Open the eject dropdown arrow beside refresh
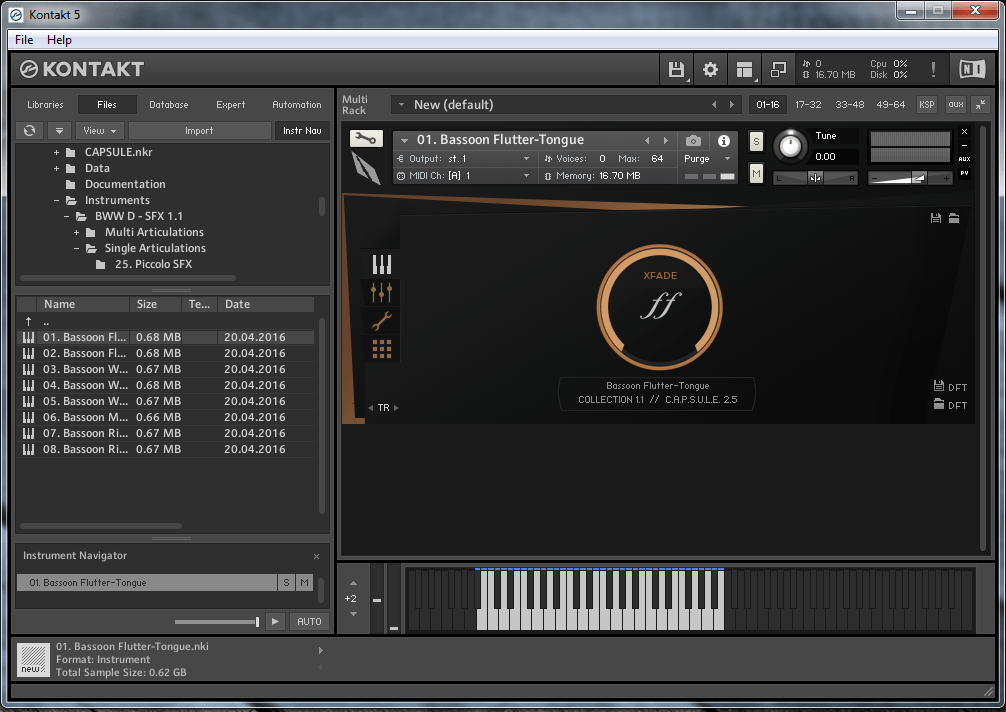The height and width of the screenshot is (712, 1006). [x=59, y=130]
